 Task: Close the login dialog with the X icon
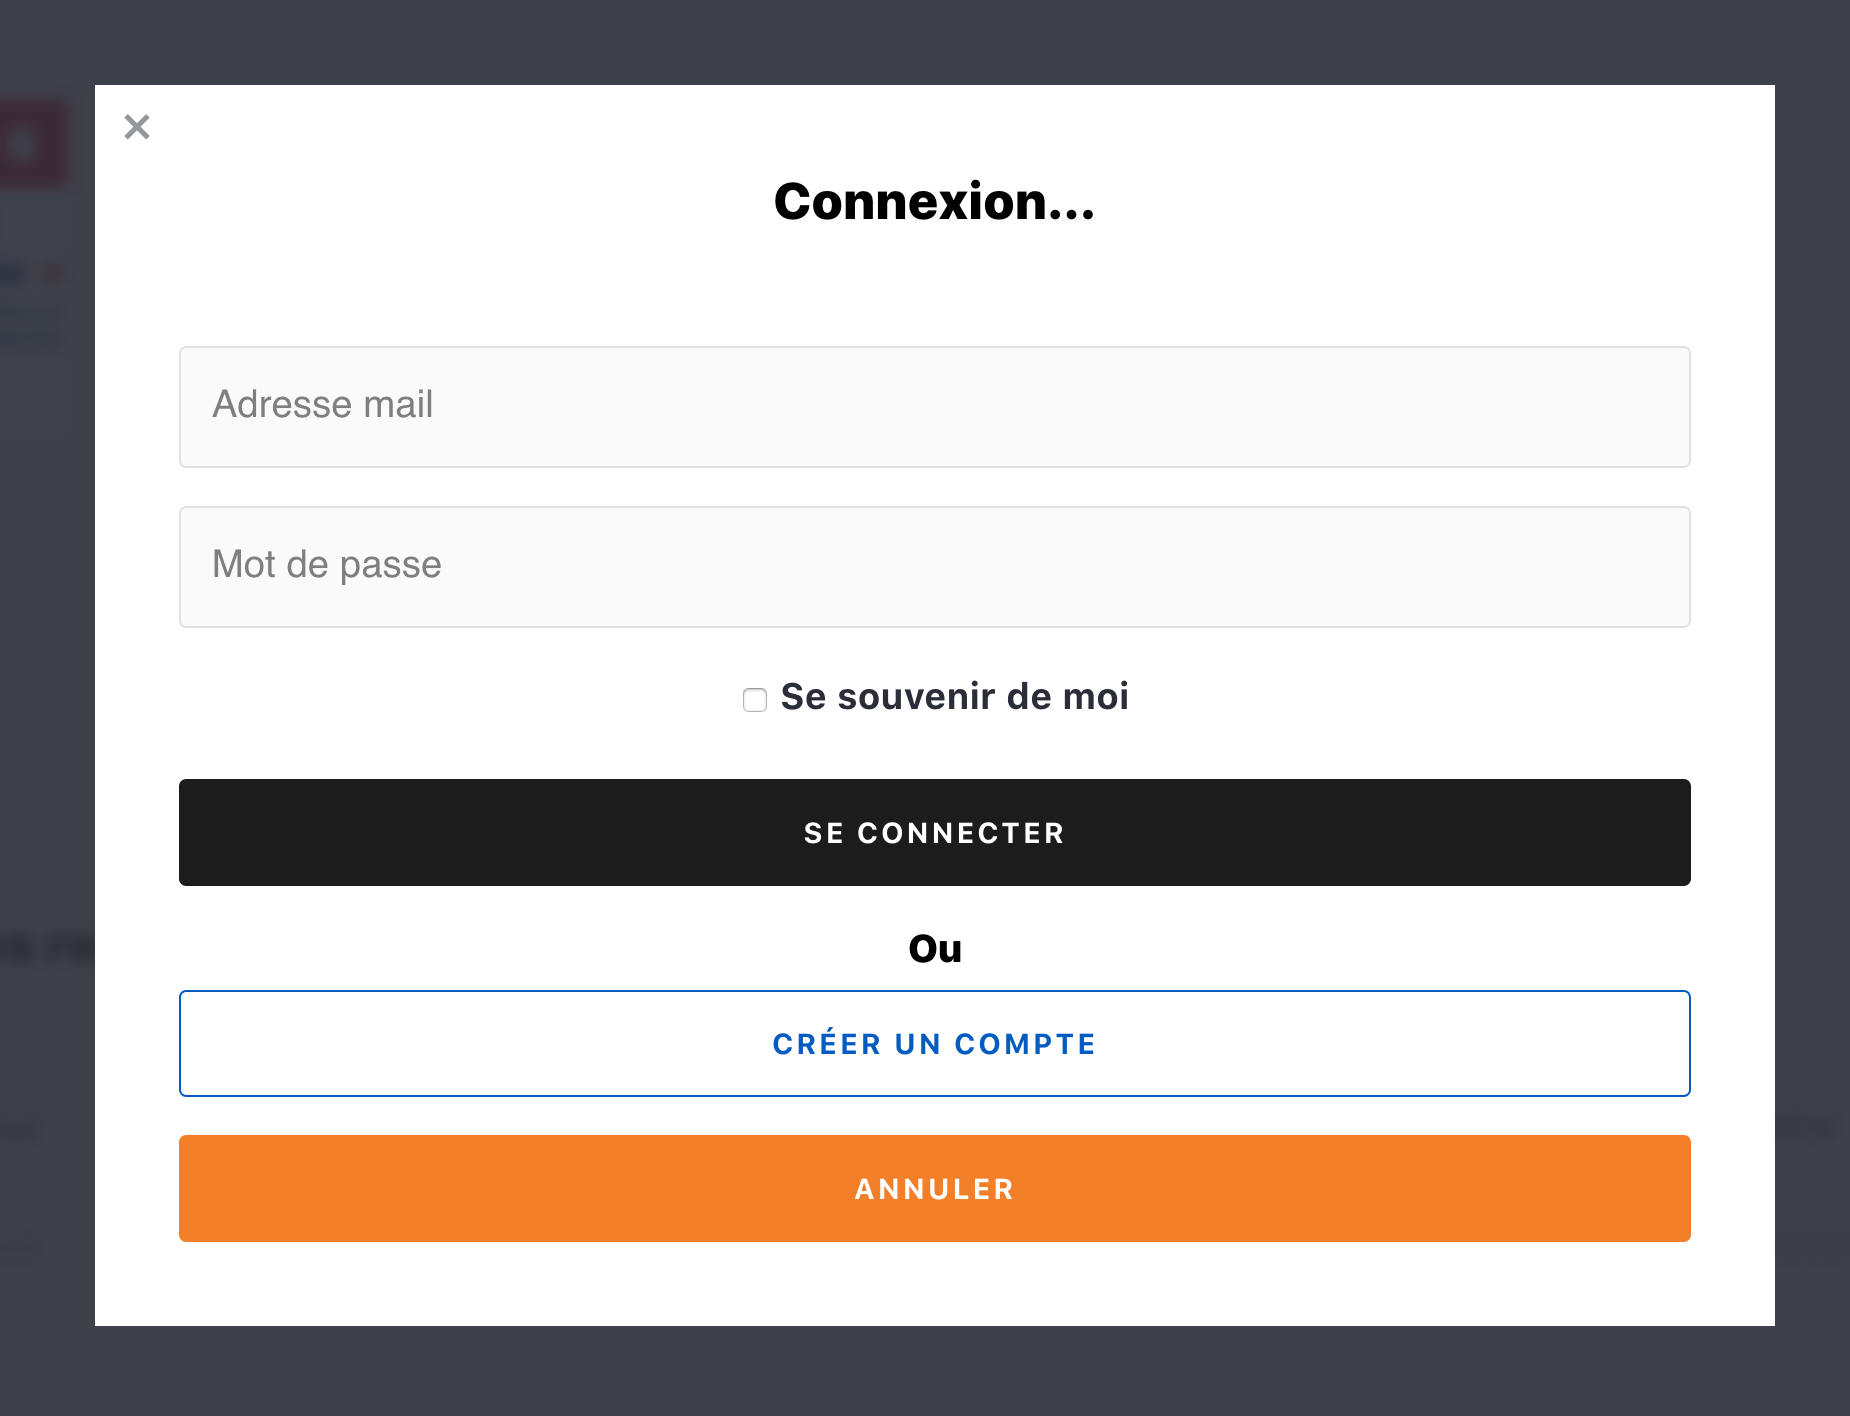pyautogui.click(x=137, y=127)
